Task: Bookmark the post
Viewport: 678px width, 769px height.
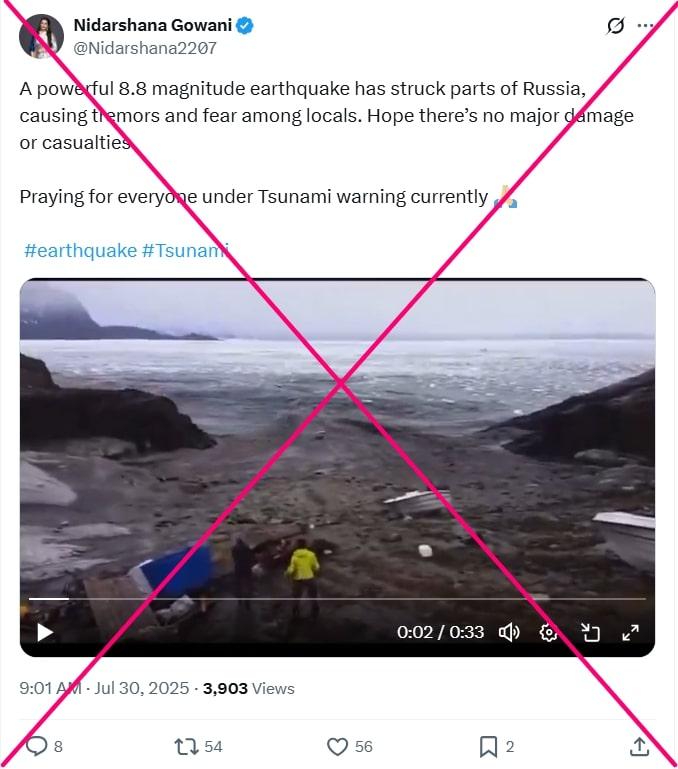Action: tap(488, 747)
